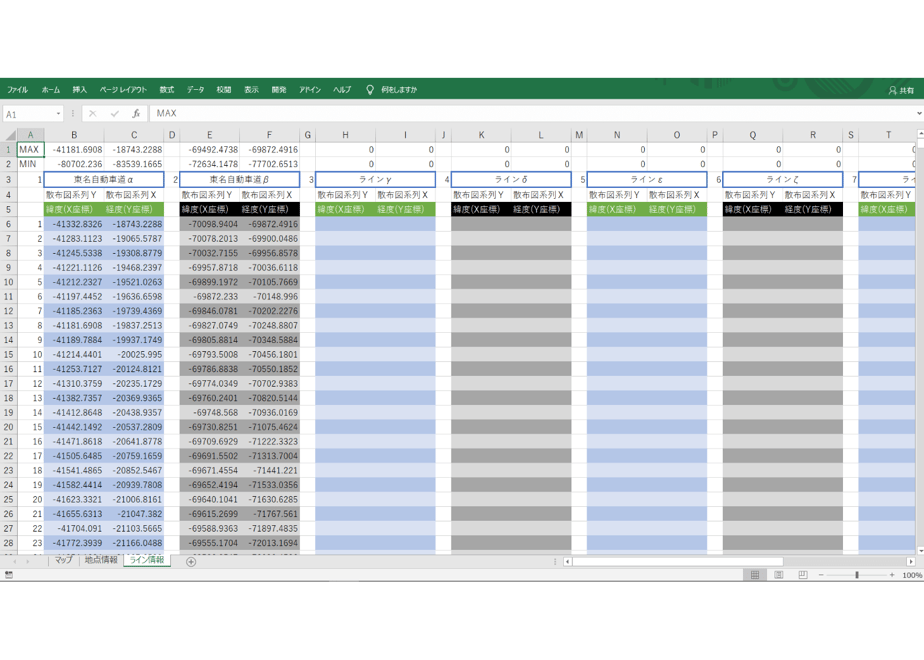Click the zoom slider handle
Image resolution: width=924 pixels, height=660 pixels.
(x=857, y=575)
